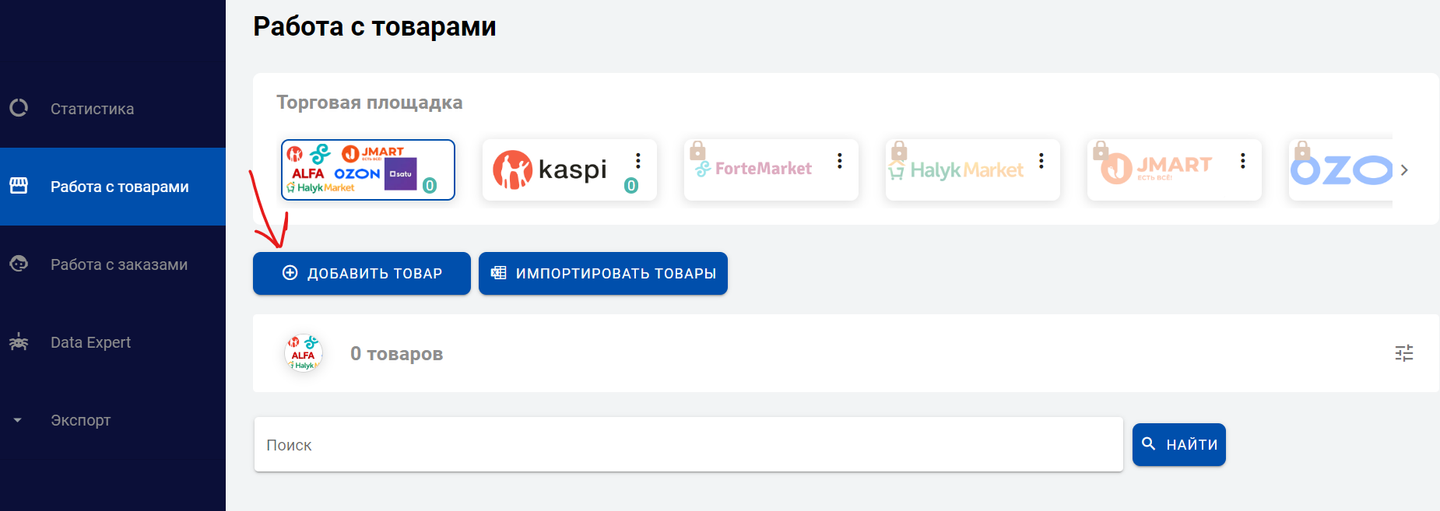
Task: Select the locked HalykMarket card
Action: coord(956,170)
